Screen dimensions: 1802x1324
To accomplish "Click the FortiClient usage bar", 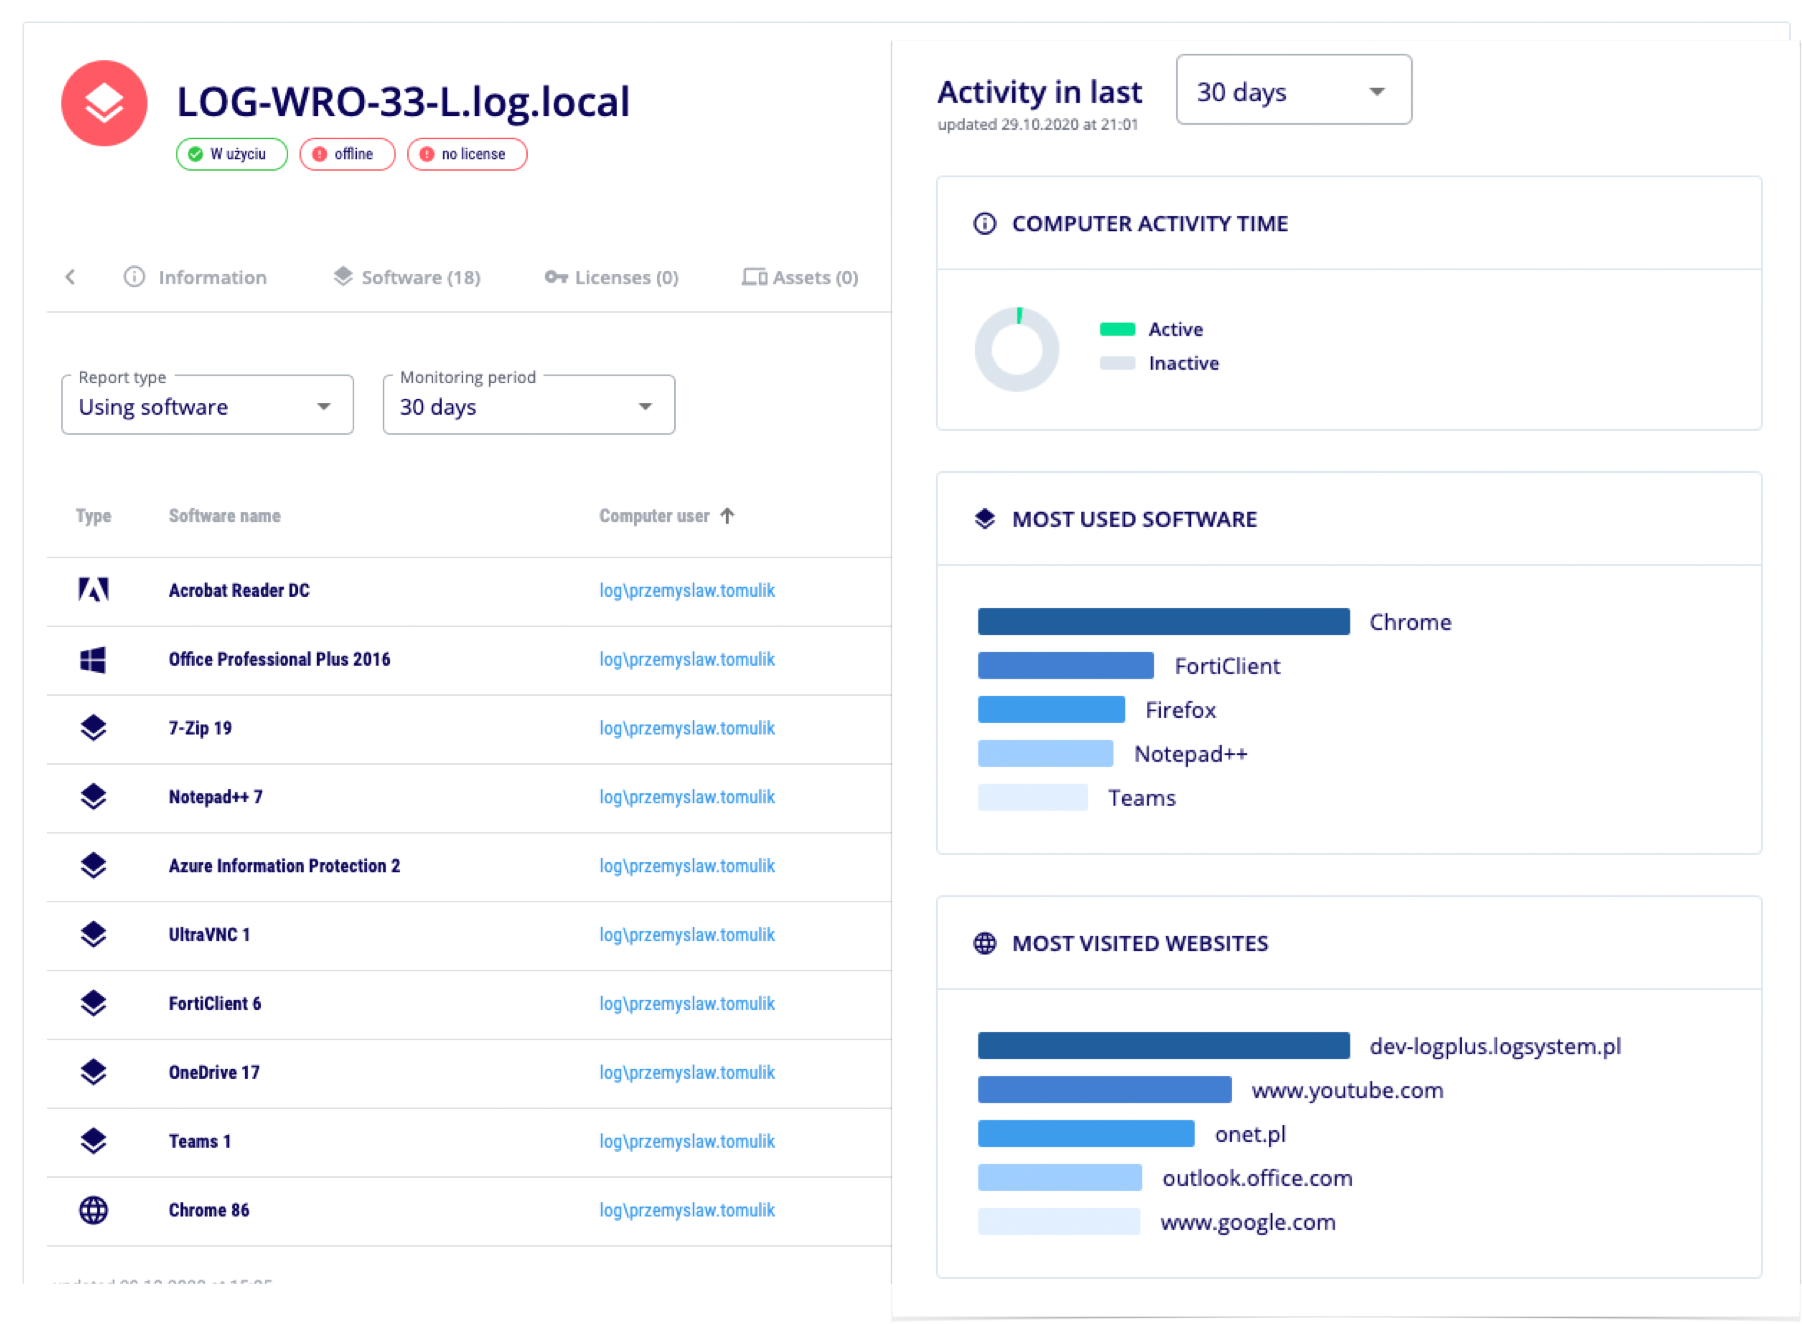I will click(1066, 666).
